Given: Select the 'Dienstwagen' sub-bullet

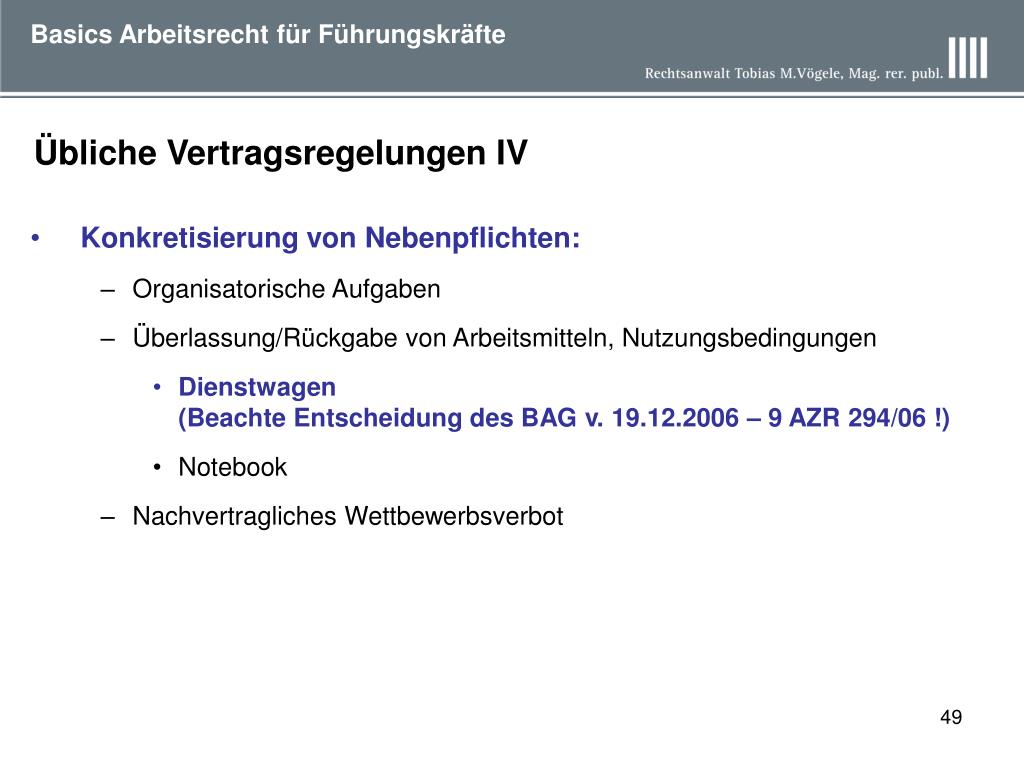Looking at the screenshot, I should (x=257, y=387).
